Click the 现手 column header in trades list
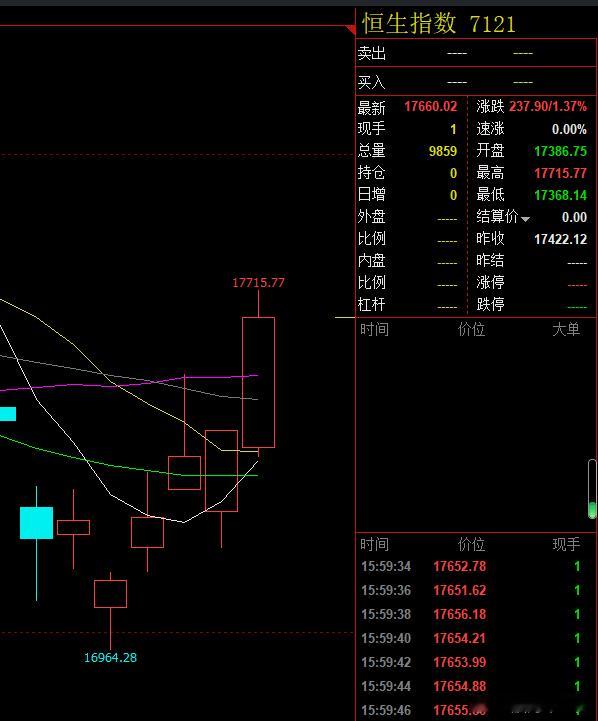The image size is (598, 721). coord(566,544)
